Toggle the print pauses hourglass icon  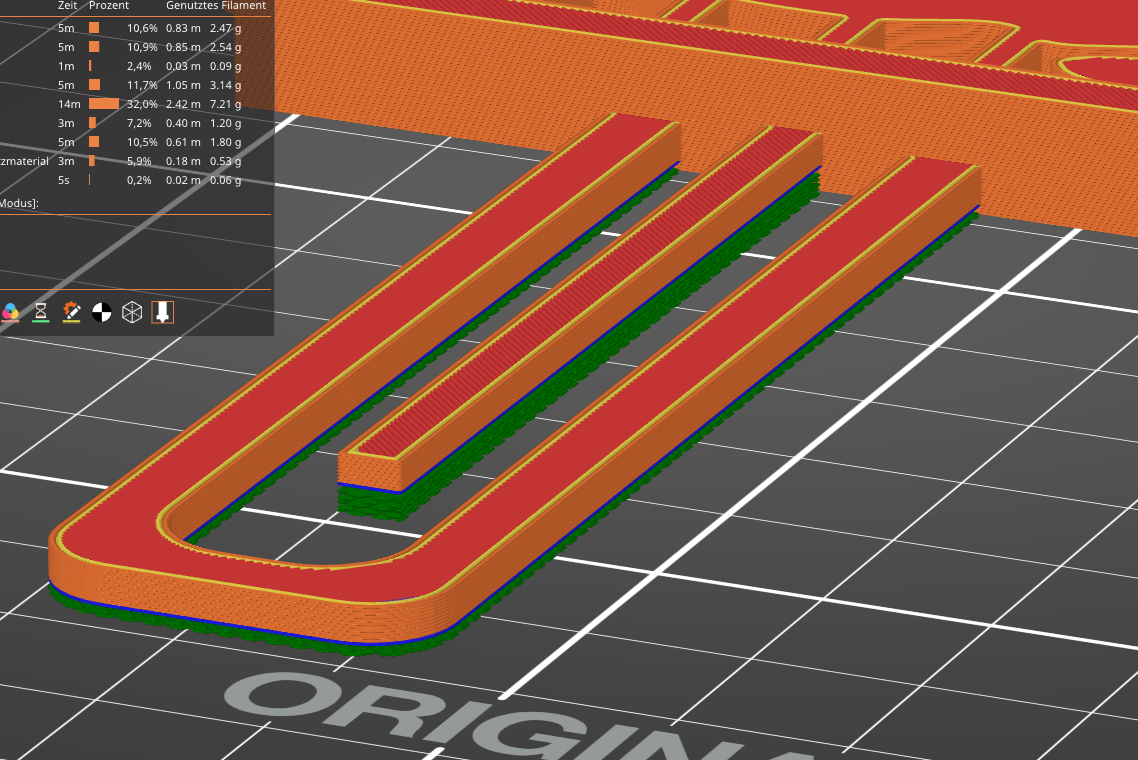point(41,312)
